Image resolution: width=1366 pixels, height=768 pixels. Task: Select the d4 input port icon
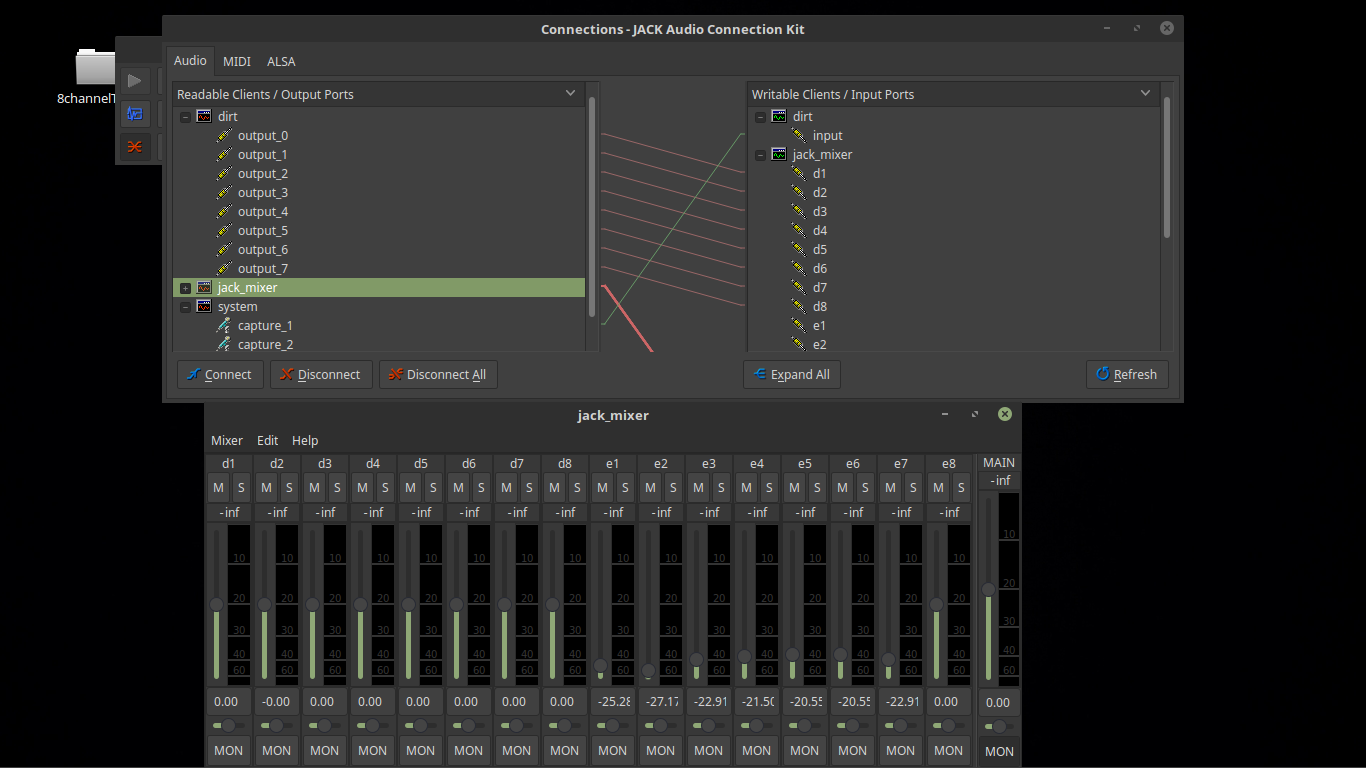coord(799,231)
